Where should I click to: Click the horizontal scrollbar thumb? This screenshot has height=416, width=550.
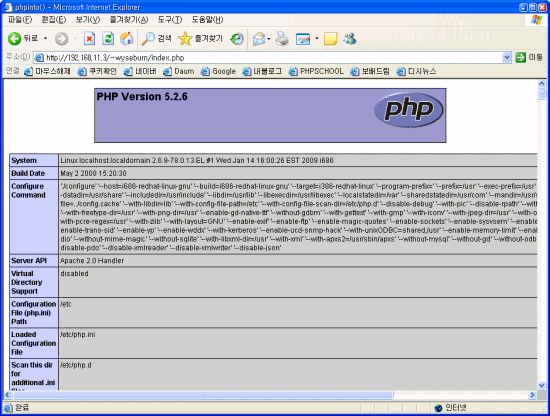tap(203, 395)
